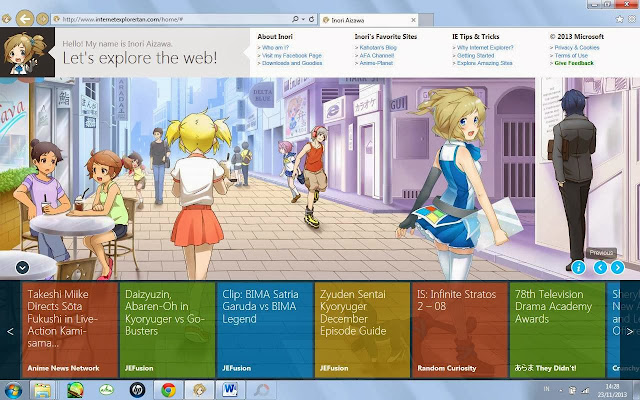Click the Inori IE window taskbar button
The width and height of the screenshot is (640, 400).
[x=199, y=390]
